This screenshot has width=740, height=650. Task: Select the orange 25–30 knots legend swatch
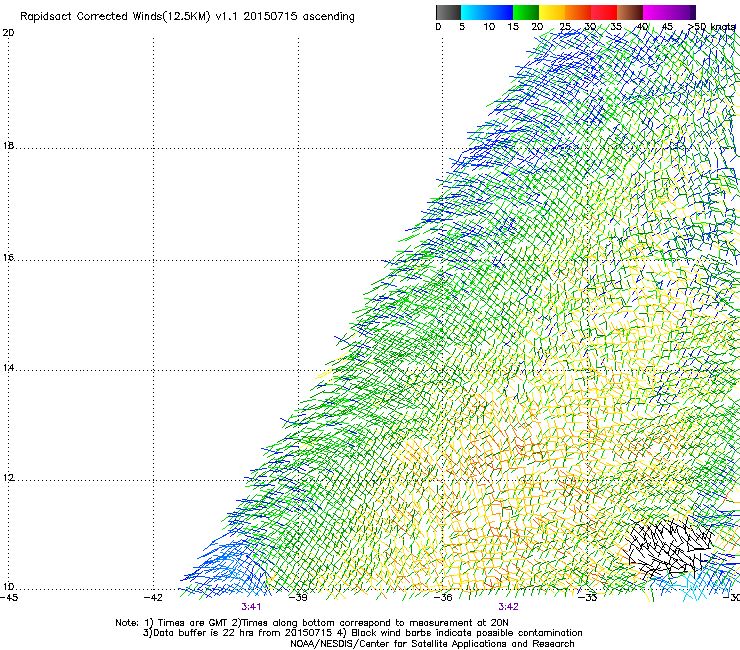point(578,12)
